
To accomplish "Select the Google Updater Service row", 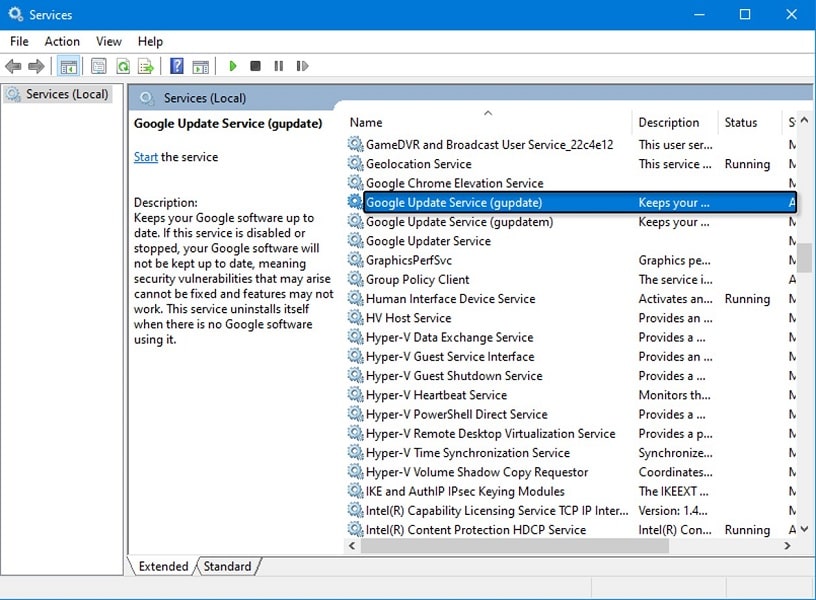I will (x=571, y=240).
